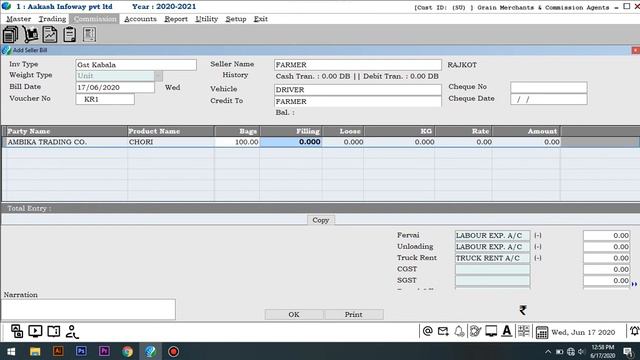Image resolution: width=640 pixels, height=360 pixels.
Task: Open the Accounts menu
Action: [140, 19]
